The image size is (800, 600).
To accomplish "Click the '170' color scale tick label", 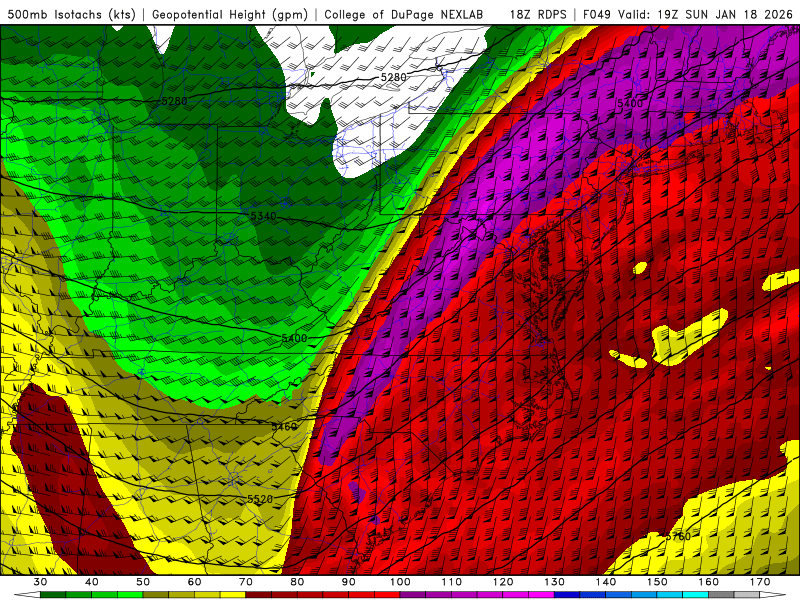I will coord(761,582).
